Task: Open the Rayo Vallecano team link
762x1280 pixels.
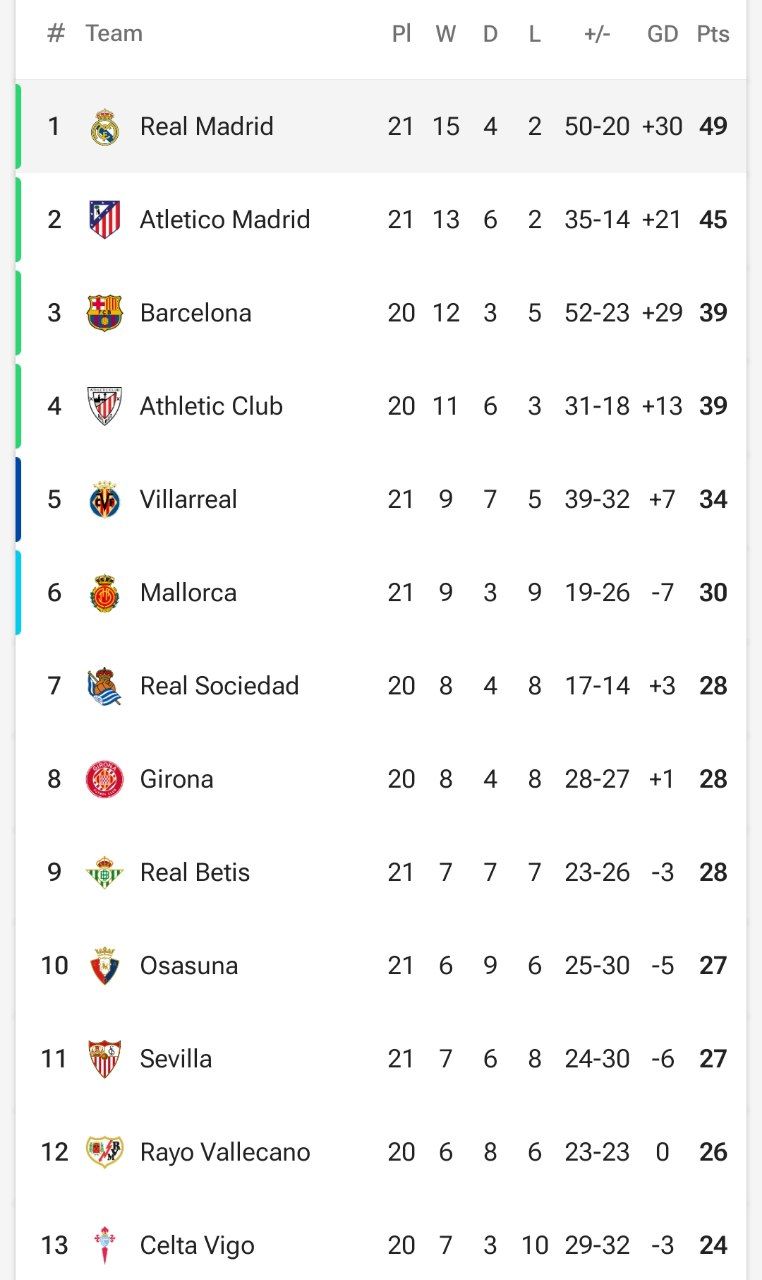Action: 225,1152
